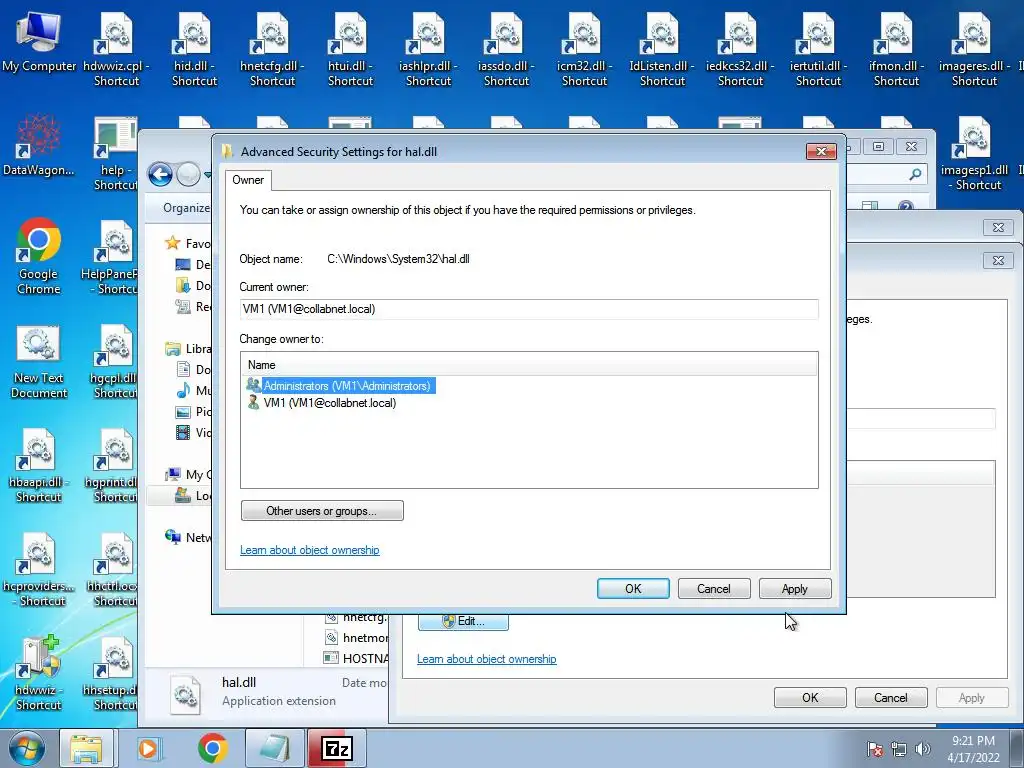Open Learn about object ownership link in back window
Viewport: 1024px width, 768px height.
pyautogui.click(x=487, y=659)
